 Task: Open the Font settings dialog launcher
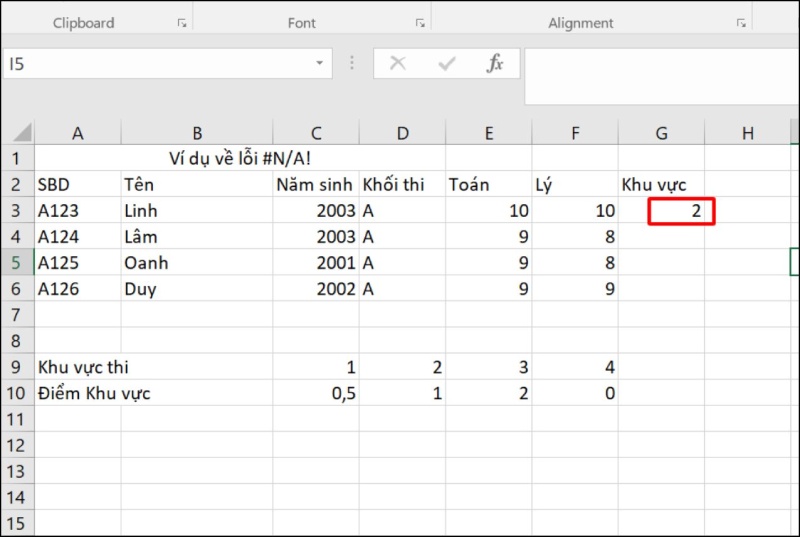(419, 23)
